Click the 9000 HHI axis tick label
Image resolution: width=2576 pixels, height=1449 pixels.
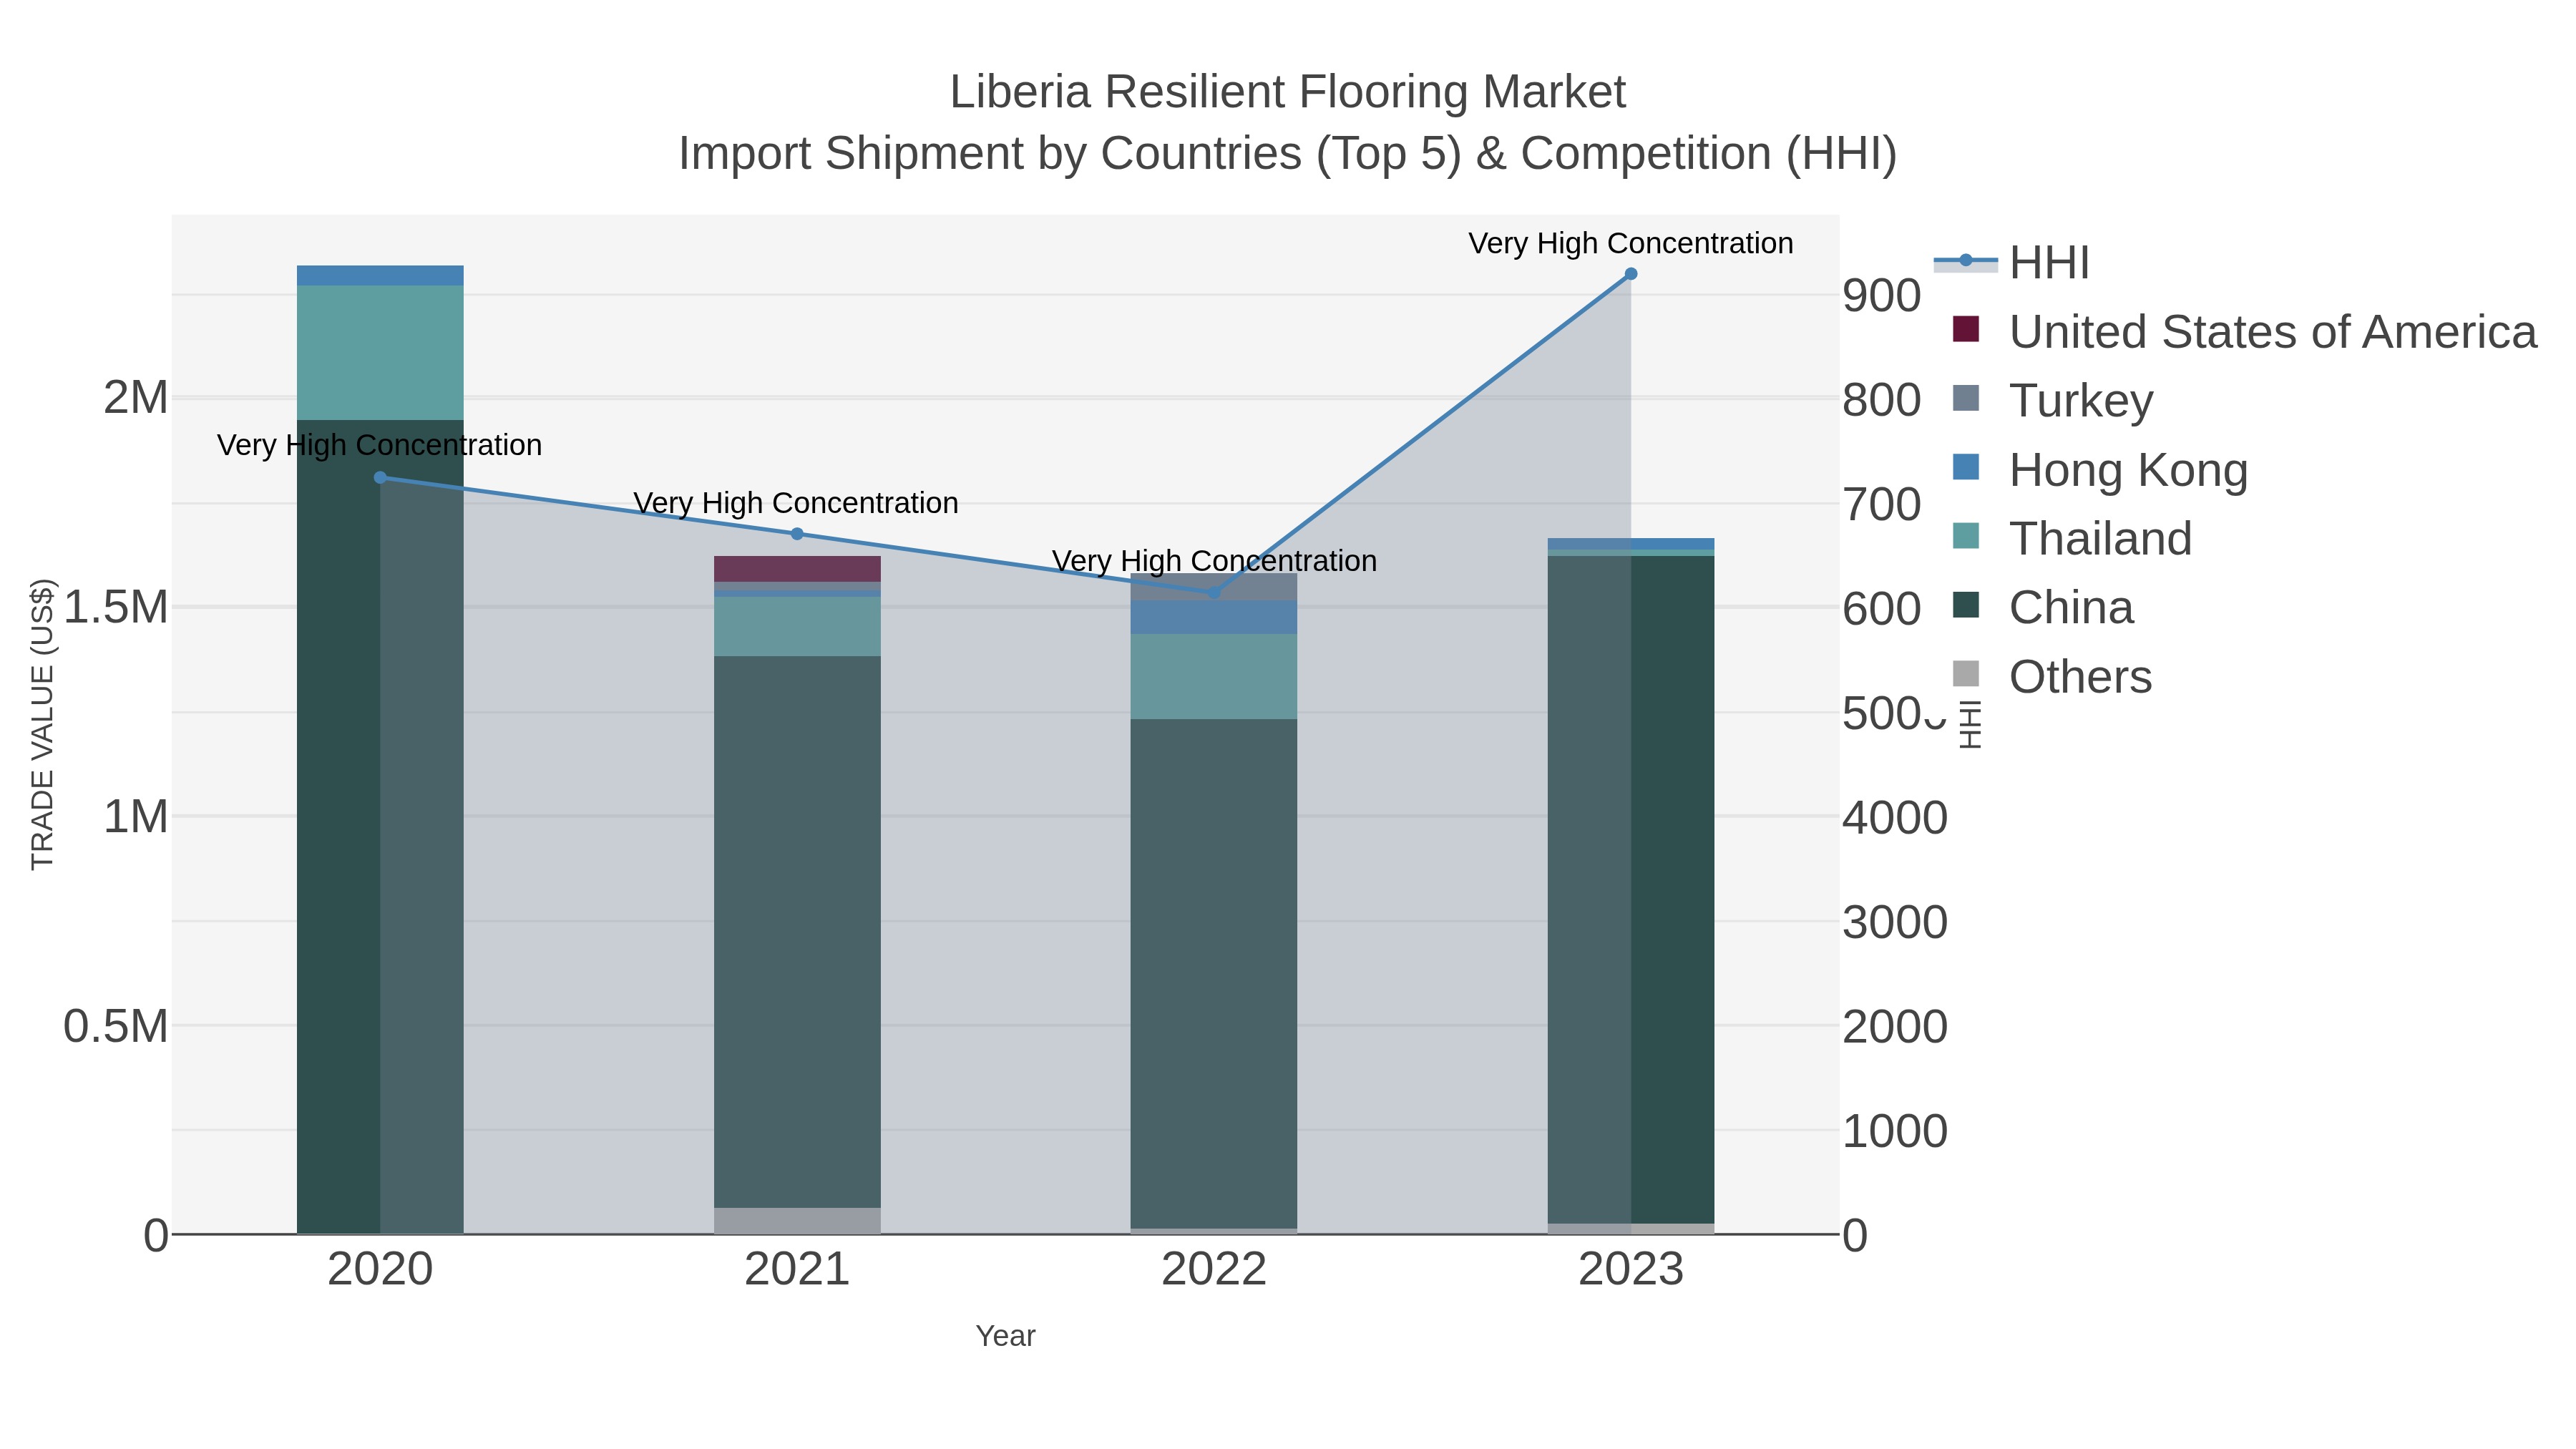[x=1882, y=296]
